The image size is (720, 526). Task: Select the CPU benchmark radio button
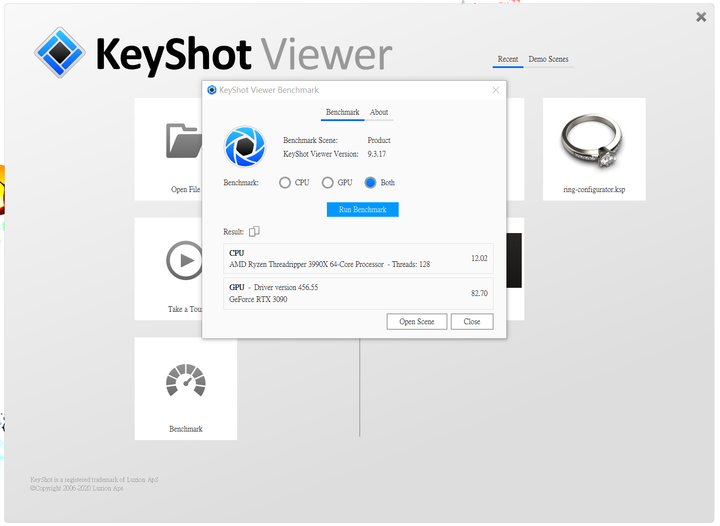(x=285, y=183)
